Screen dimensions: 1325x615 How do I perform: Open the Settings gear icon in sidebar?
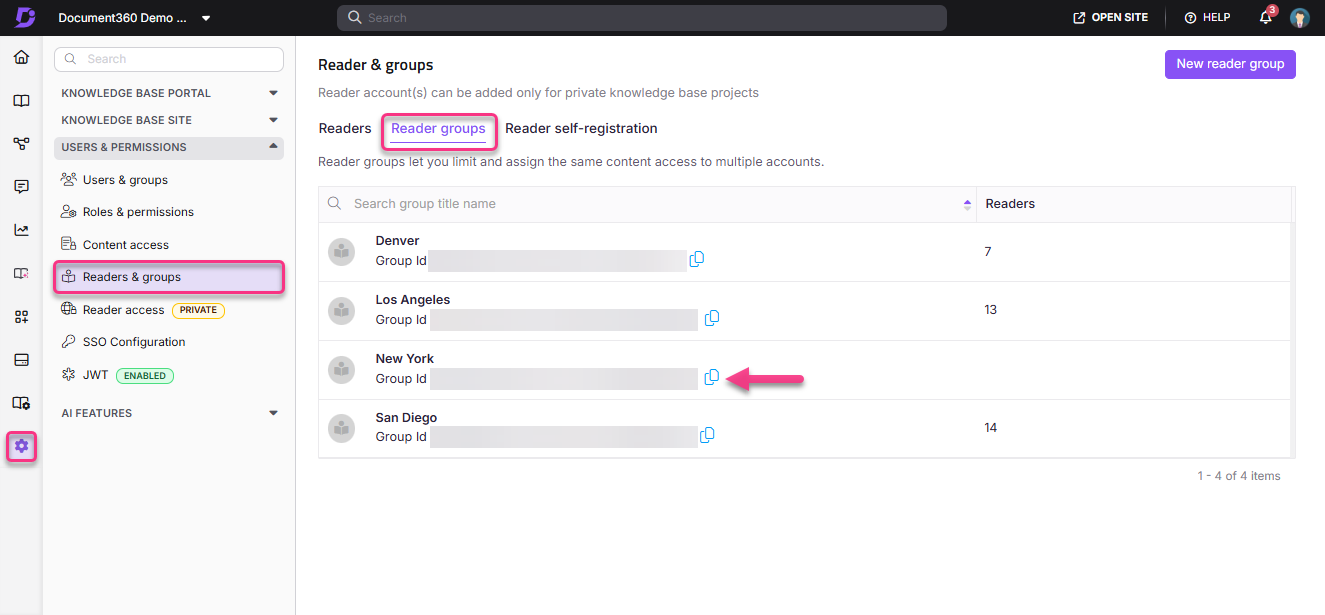(x=21, y=446)
